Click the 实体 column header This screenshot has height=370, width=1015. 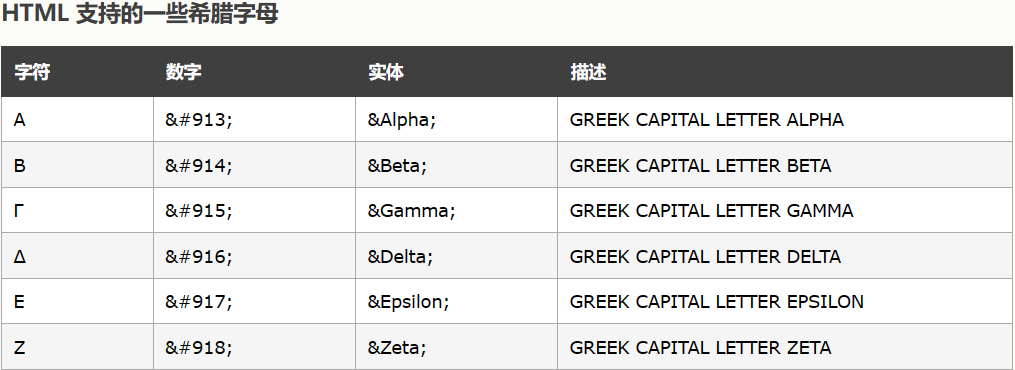386,72
